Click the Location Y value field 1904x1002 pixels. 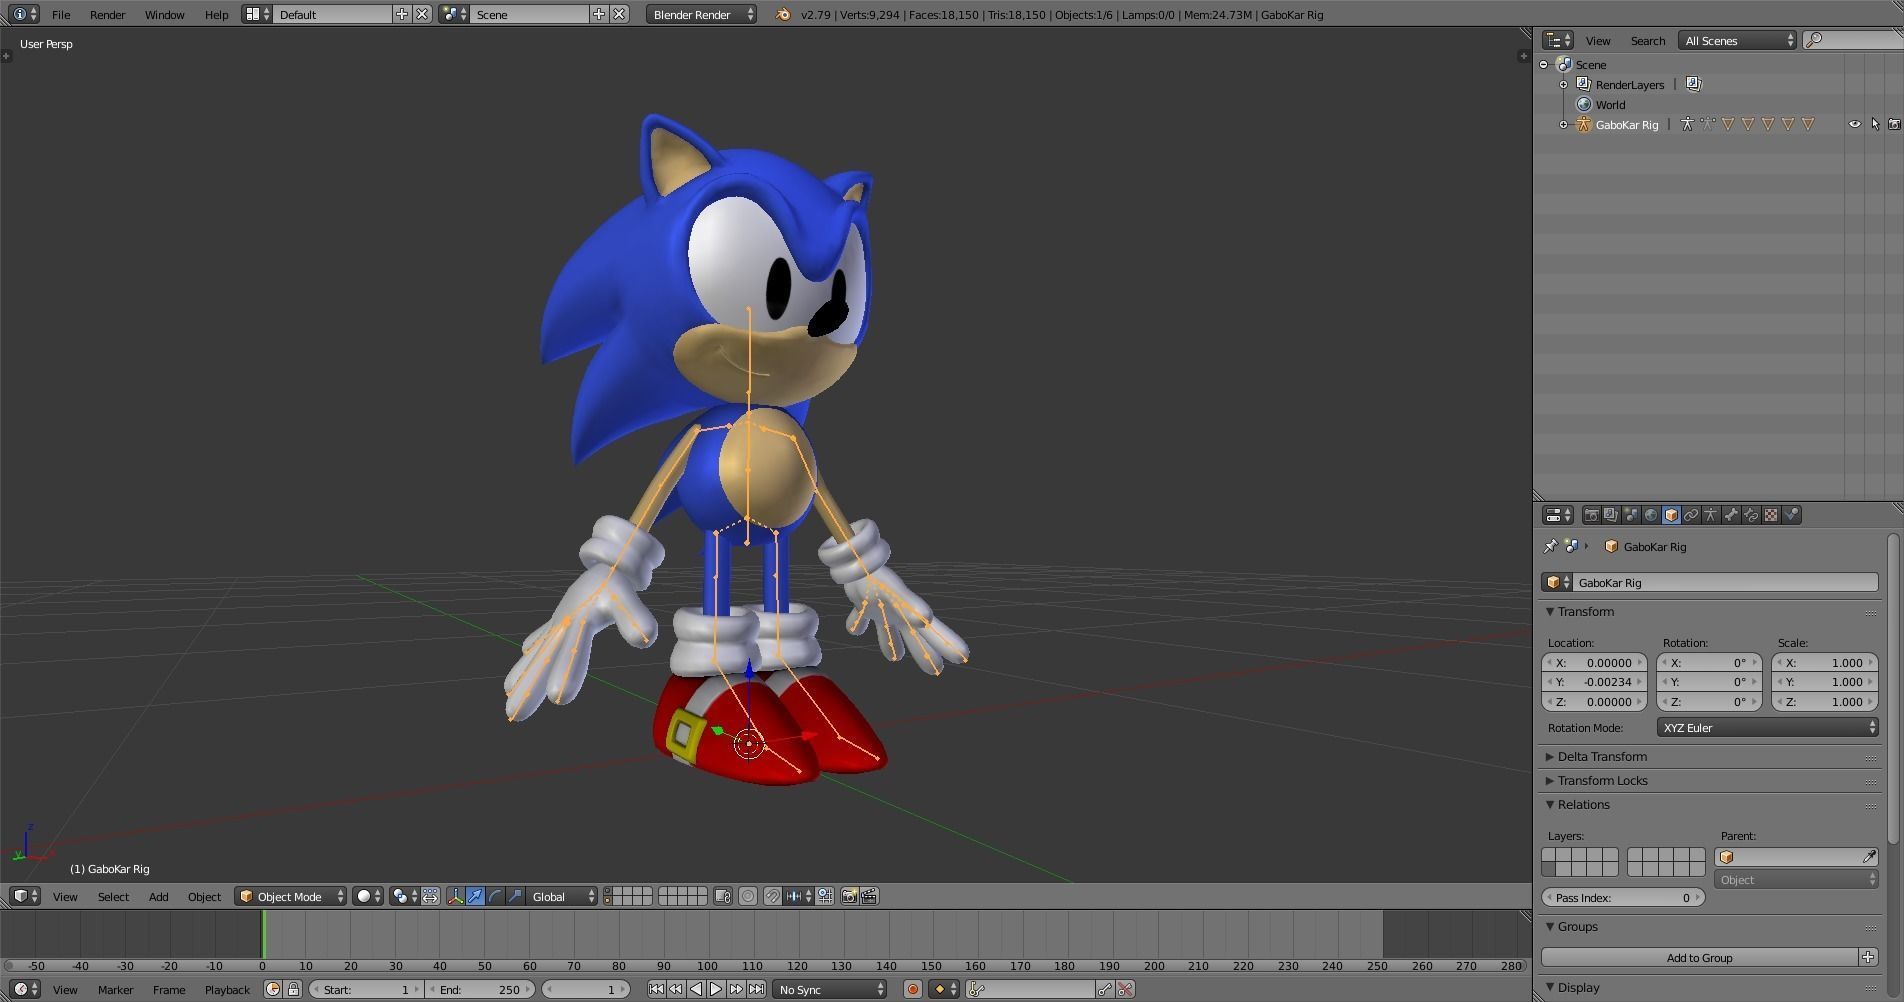(x=1594, y=682)
